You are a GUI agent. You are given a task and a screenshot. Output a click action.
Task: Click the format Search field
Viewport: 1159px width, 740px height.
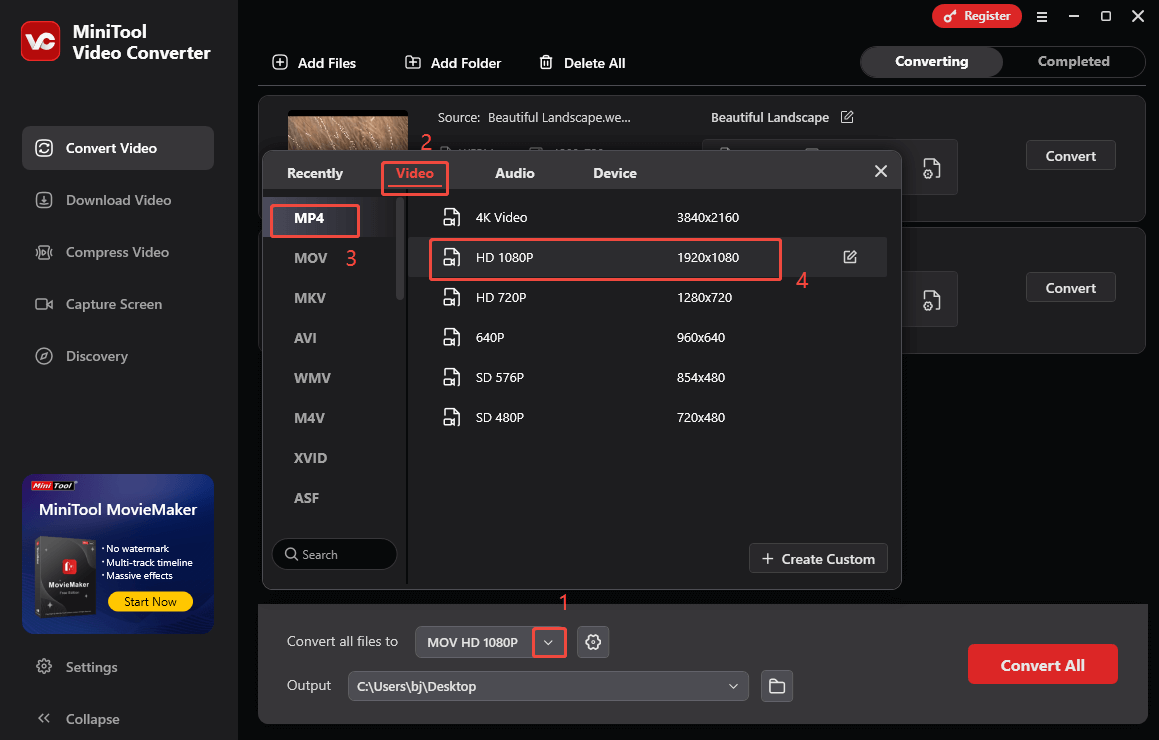tap(334, 554)
